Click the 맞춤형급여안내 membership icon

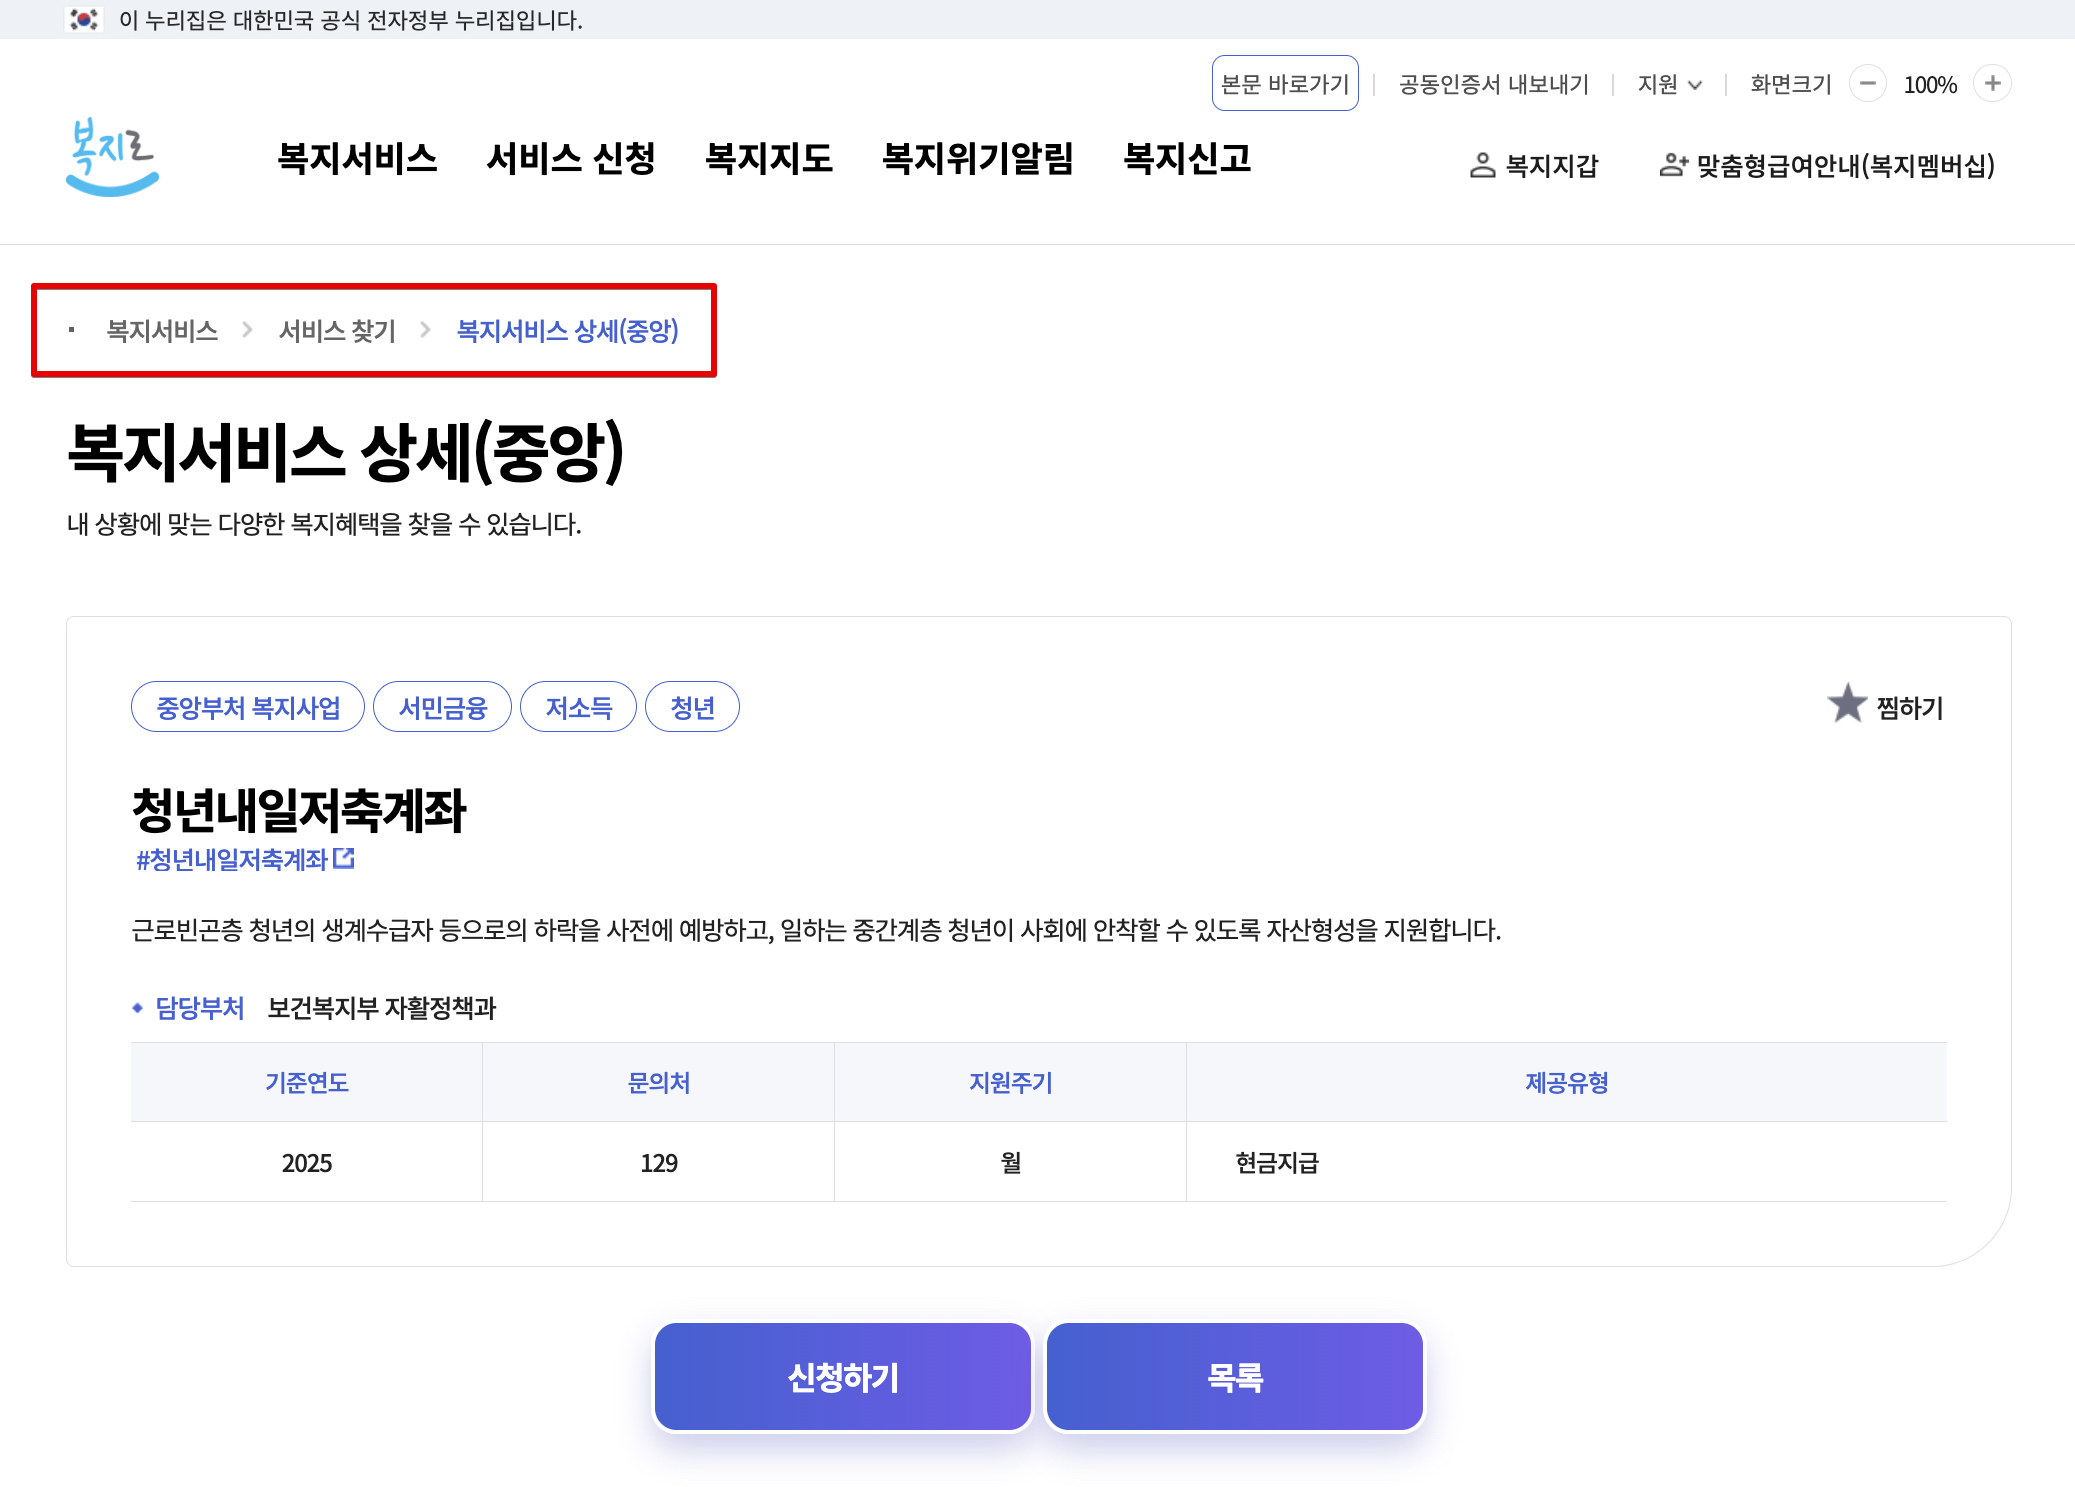tap(1673, 166)
